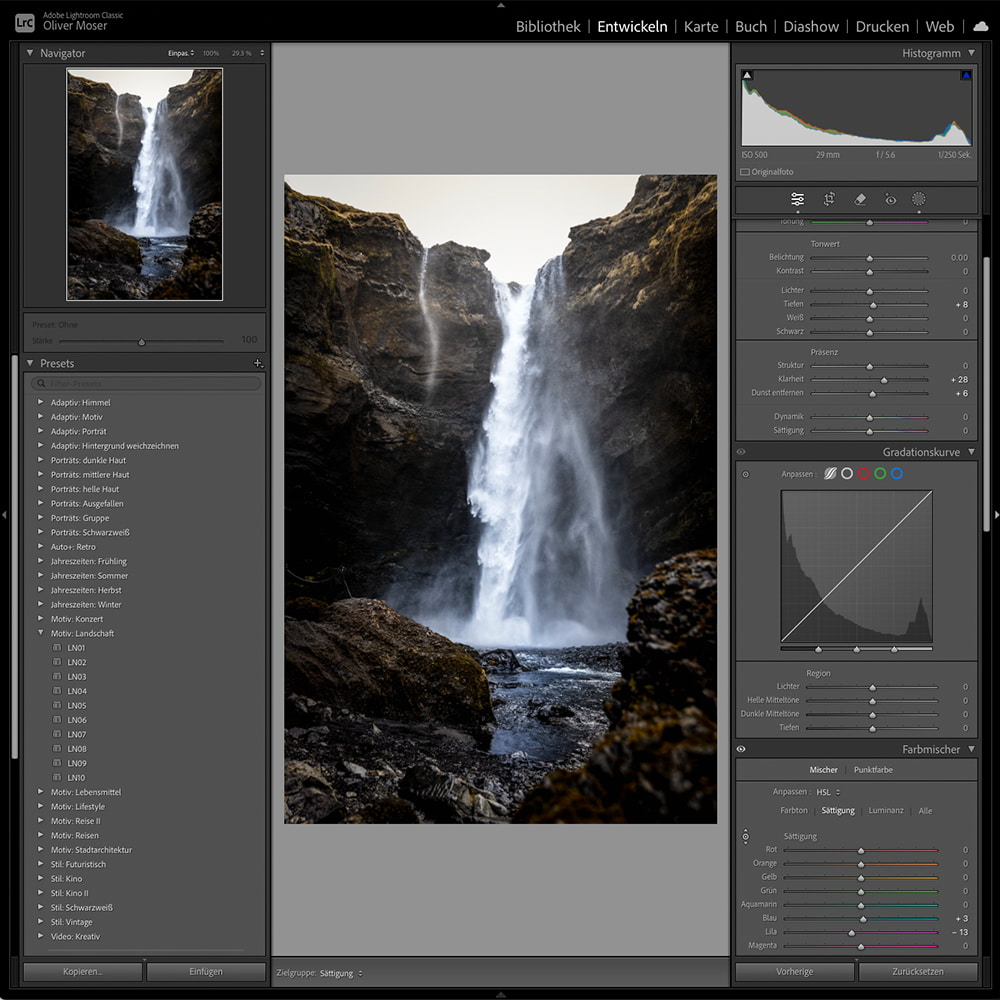
Task: Select the parametric curve mode icon
Action: pos(830,473)
